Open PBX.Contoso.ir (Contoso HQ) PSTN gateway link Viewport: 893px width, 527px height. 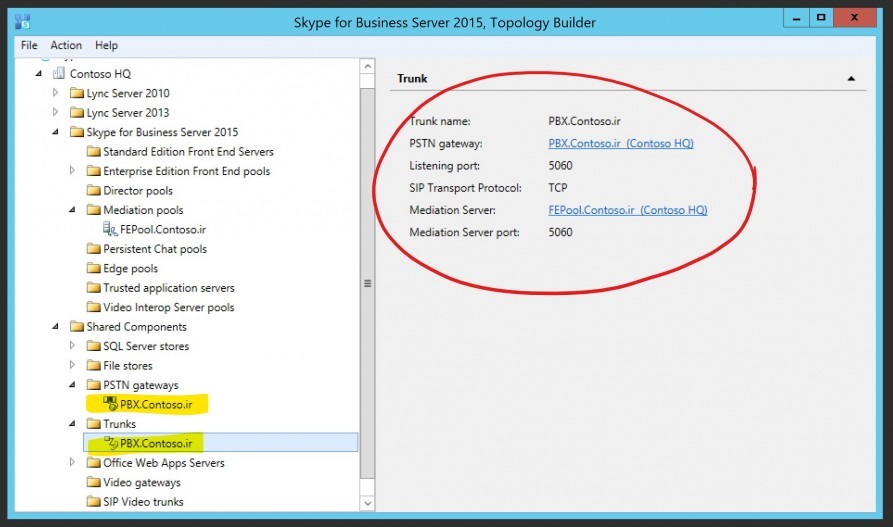pyautogui.click(x=621, y=143)
